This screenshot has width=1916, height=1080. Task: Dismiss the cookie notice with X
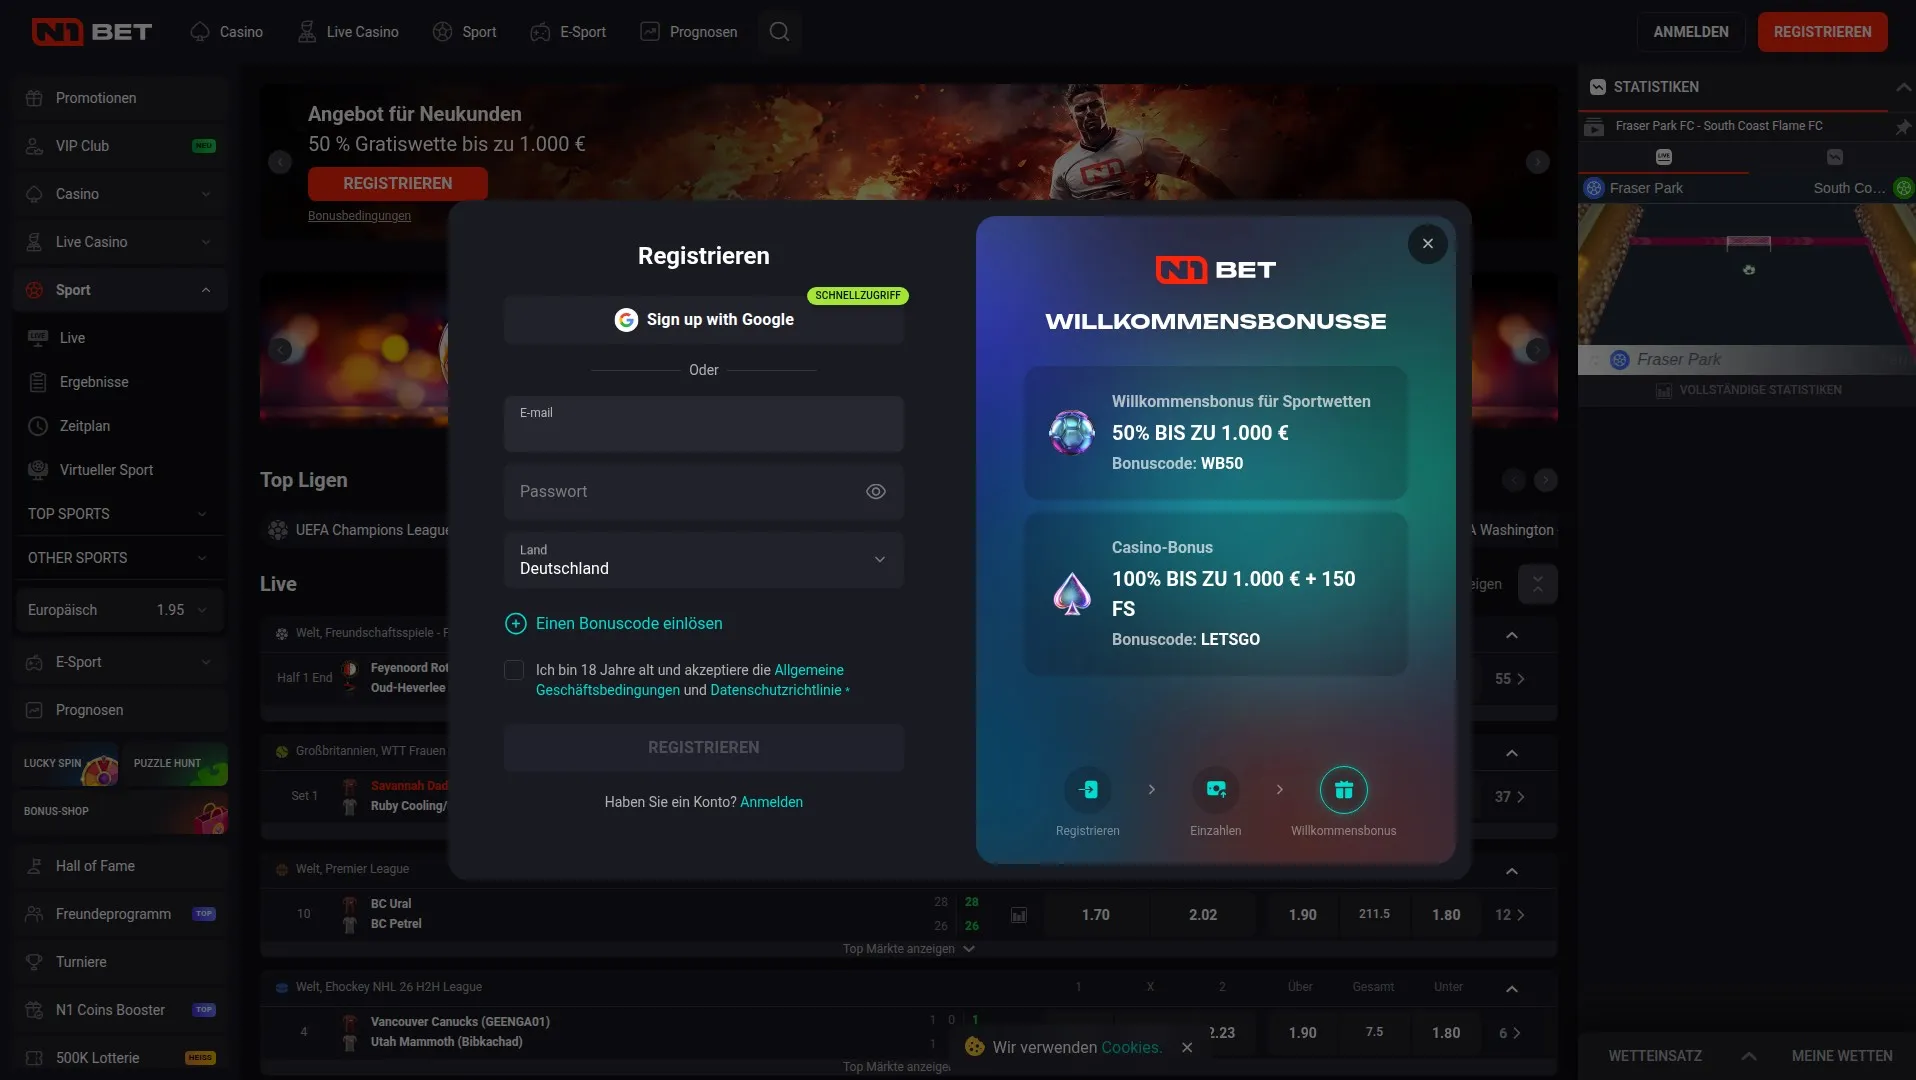coord(1187,1048)
